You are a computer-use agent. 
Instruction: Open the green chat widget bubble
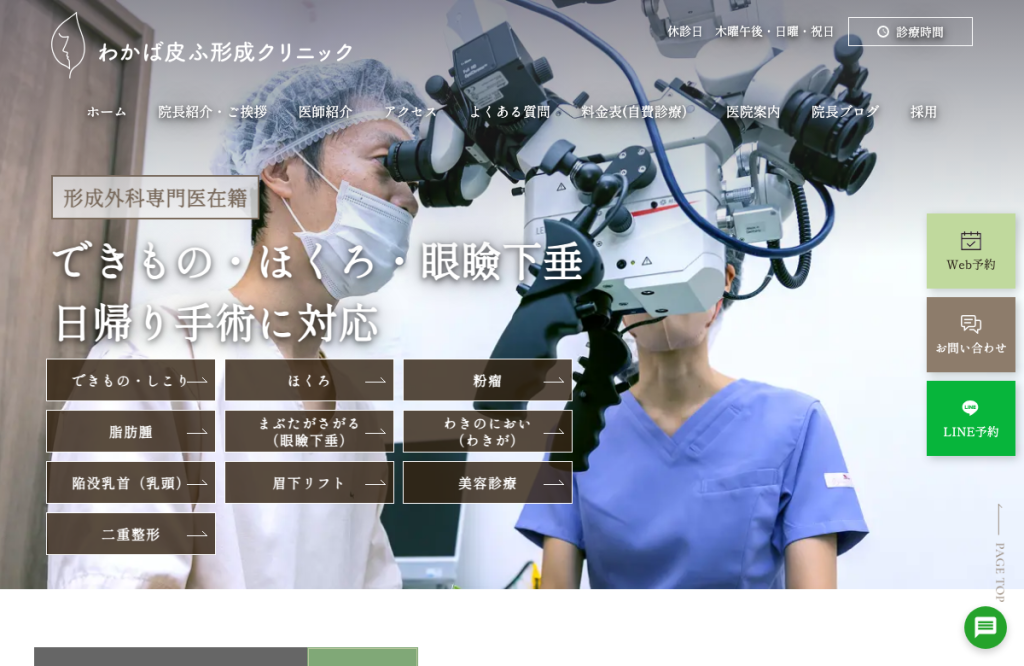coord(985,627)
